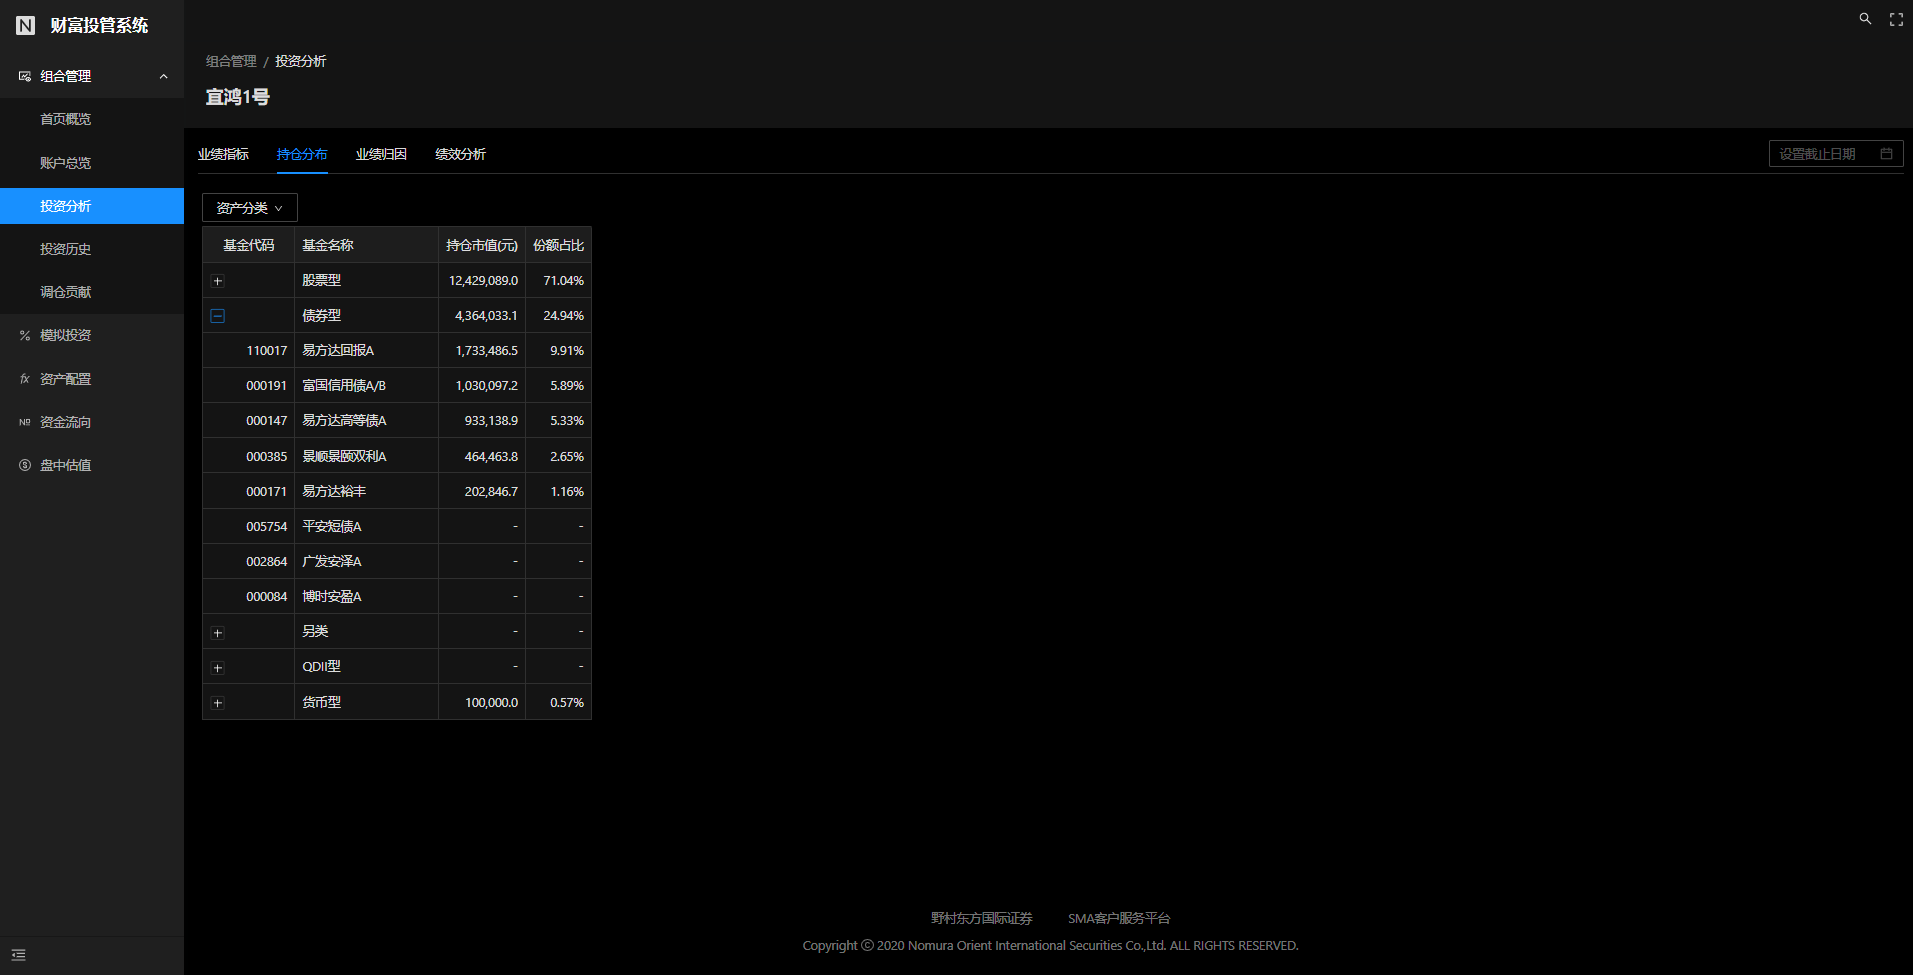Click 持仓市值(元) column header
The image size is (1913, 975).
482,245
